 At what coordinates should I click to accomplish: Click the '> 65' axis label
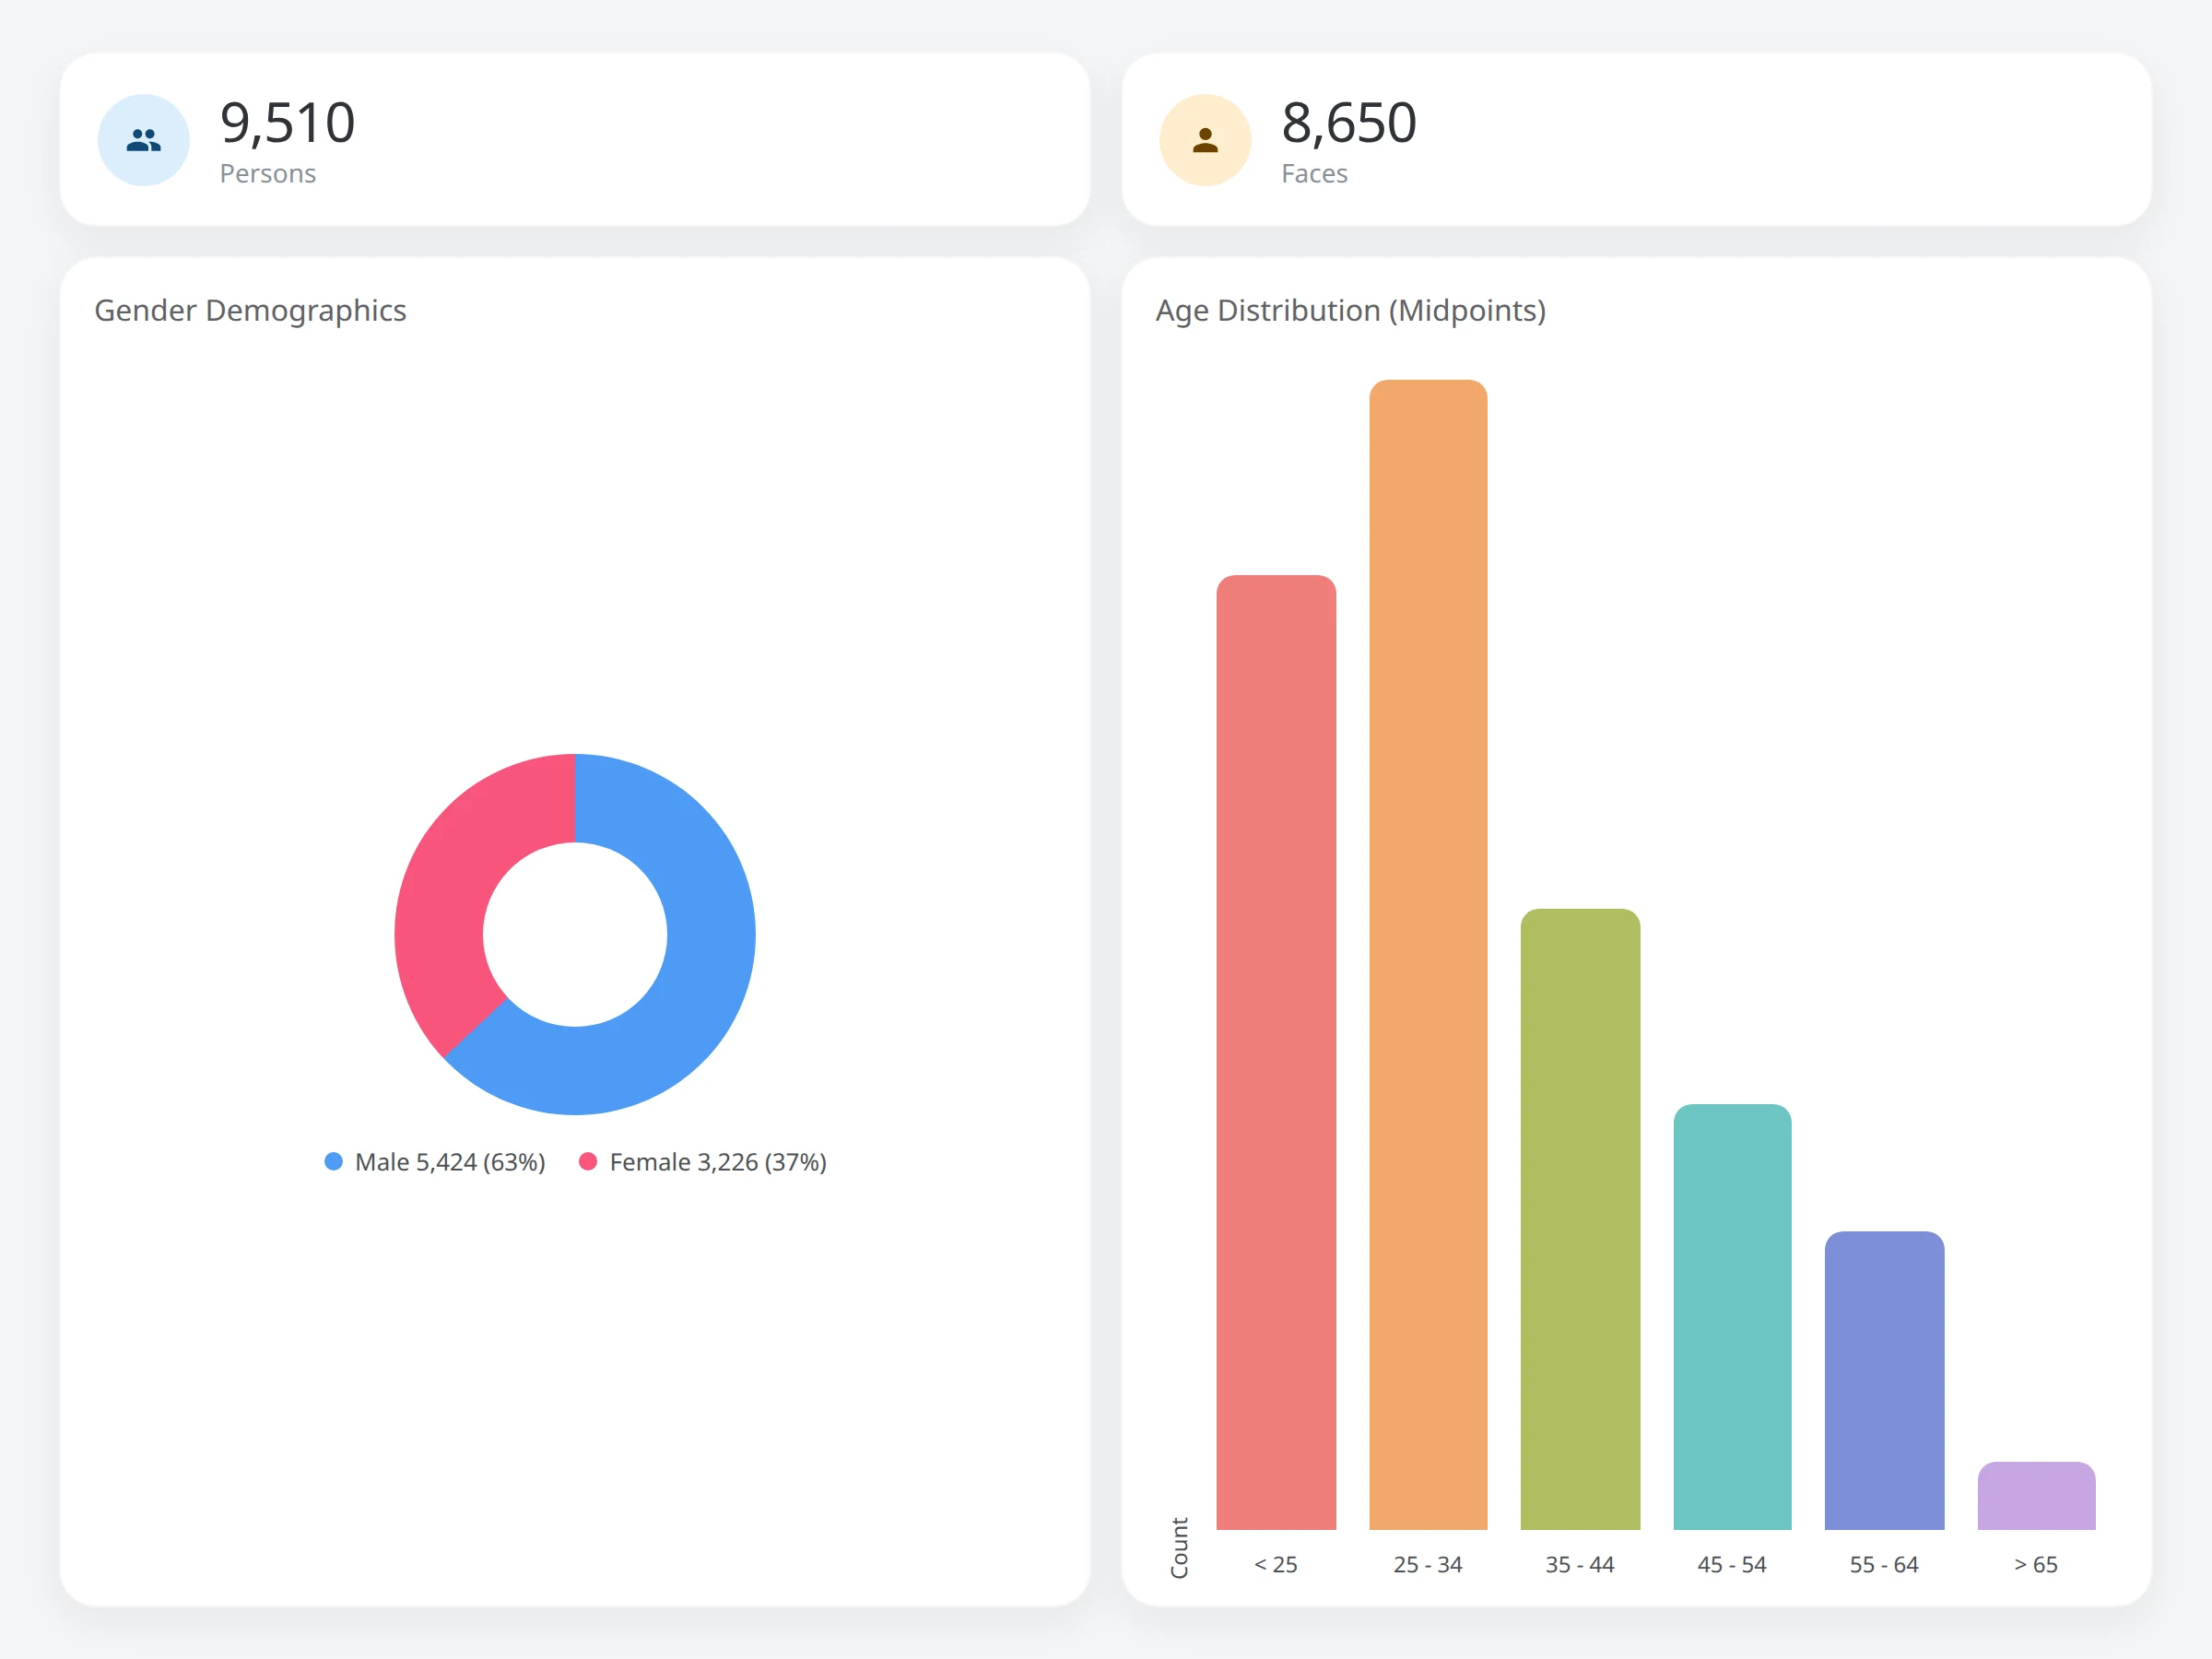2036,1565
